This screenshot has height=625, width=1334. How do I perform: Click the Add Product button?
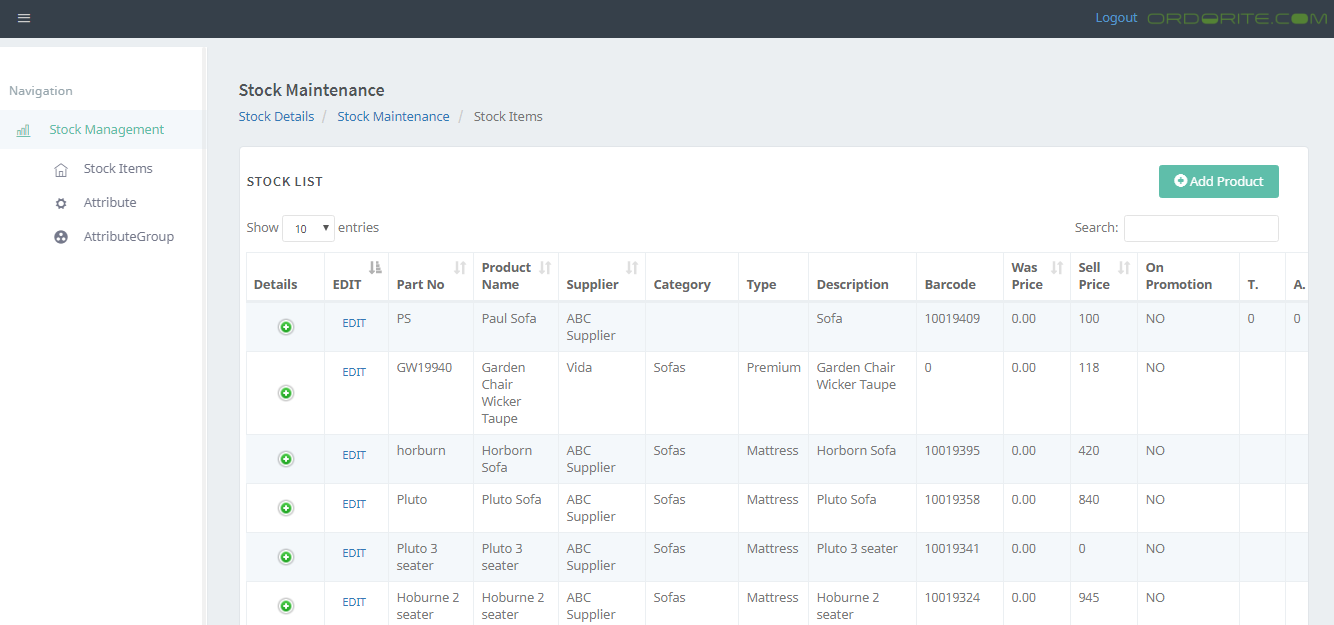1218,181
